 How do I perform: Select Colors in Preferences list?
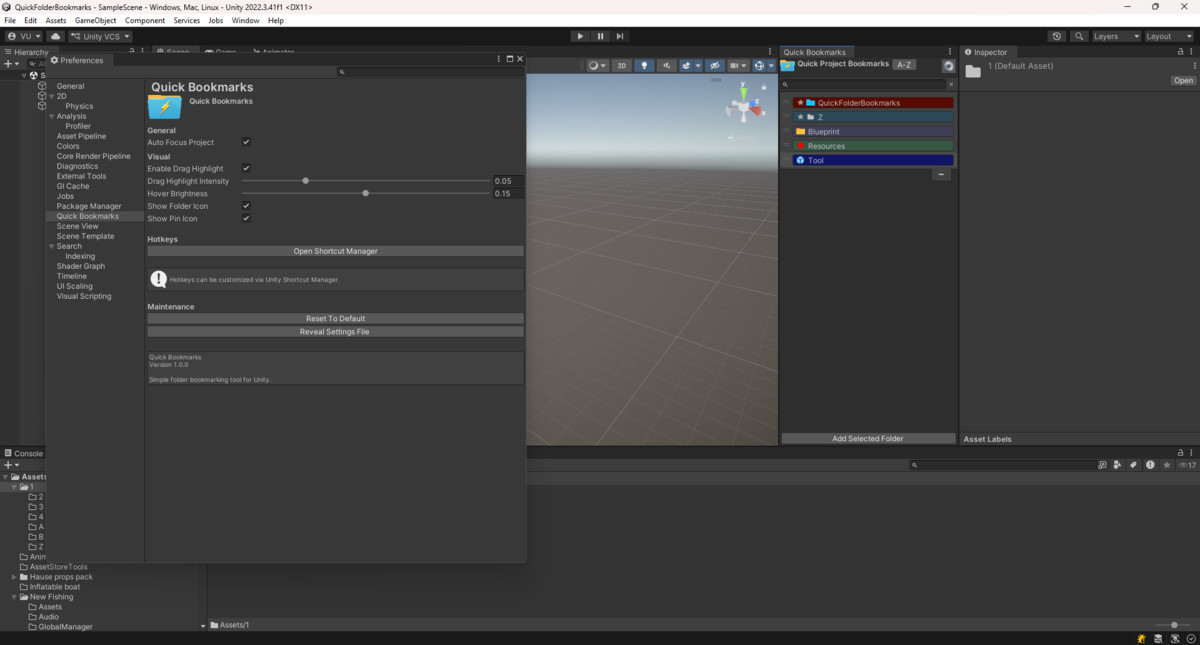(68, 146)
